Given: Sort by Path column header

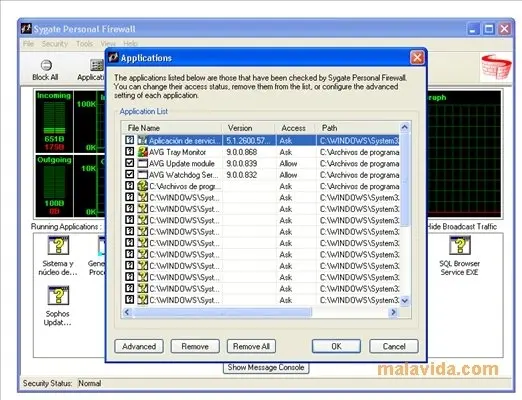Looking at the screenshot, I should (358, 128).
